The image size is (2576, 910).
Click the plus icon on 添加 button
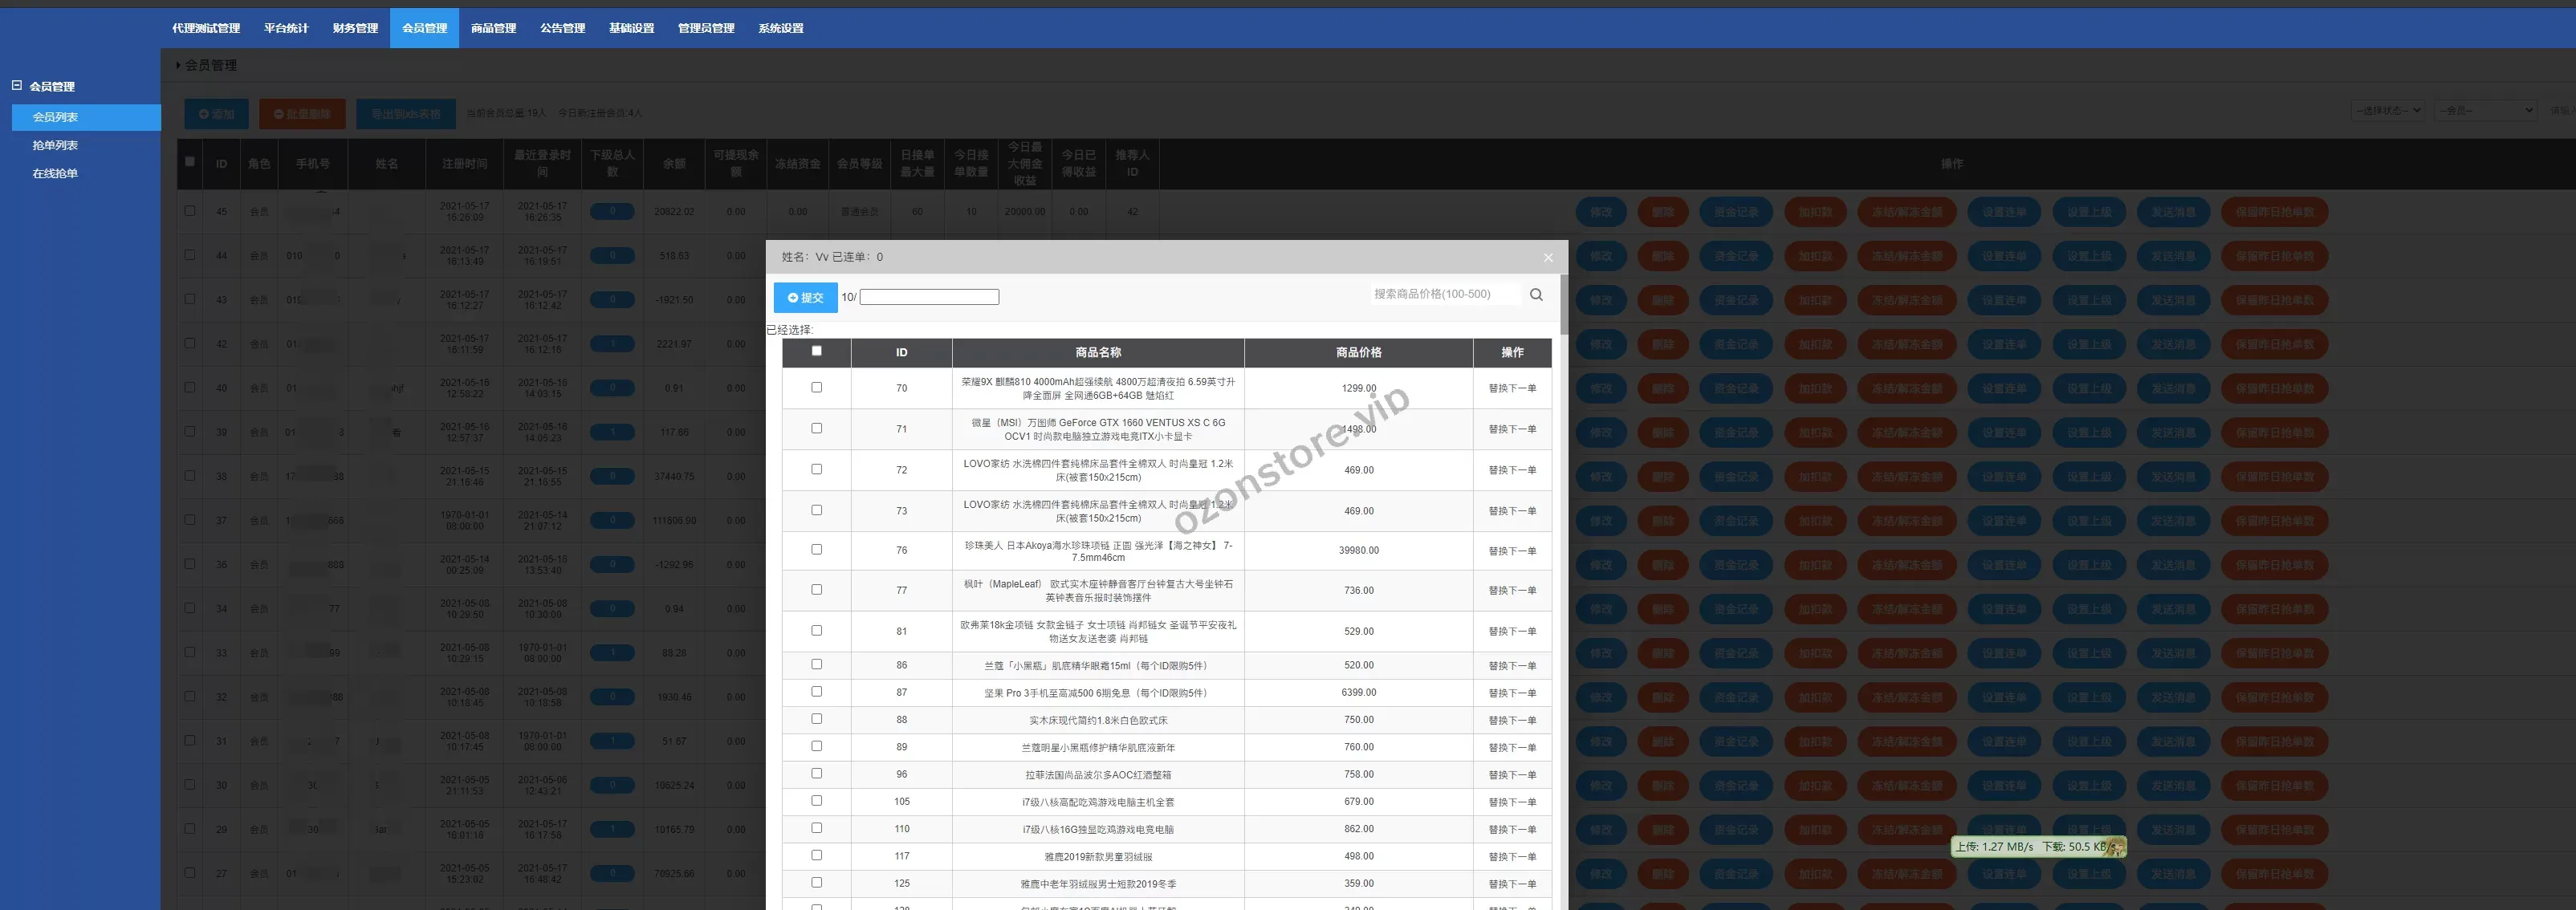204,114
